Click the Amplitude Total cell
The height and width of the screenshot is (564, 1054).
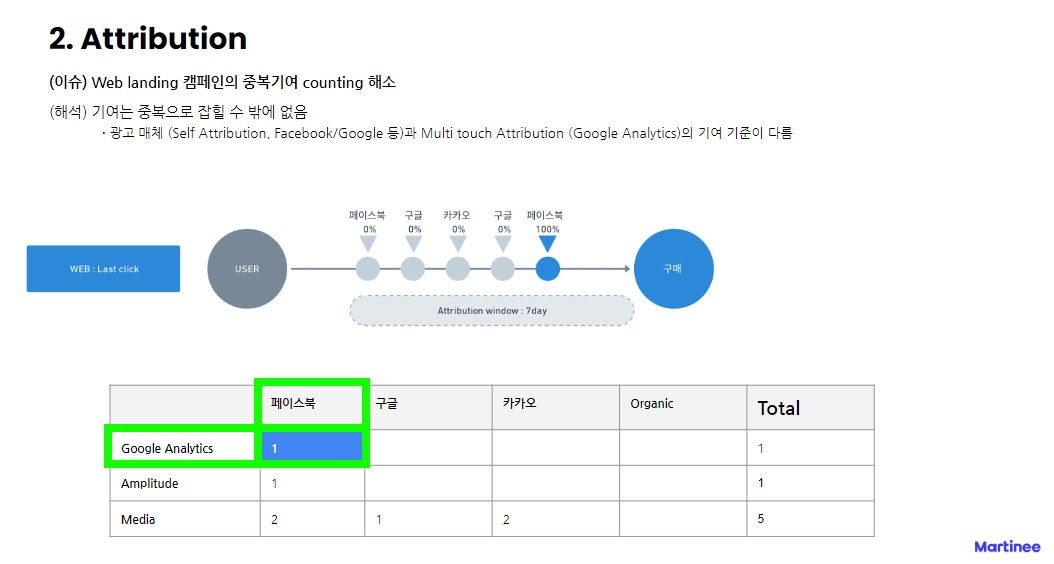tap(811, 483)
